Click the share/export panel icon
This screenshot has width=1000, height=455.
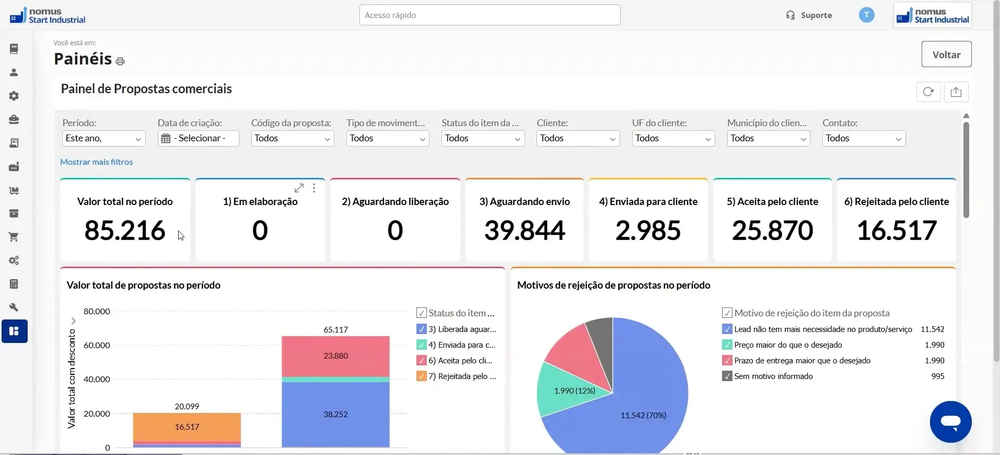[x=955, y=92]
